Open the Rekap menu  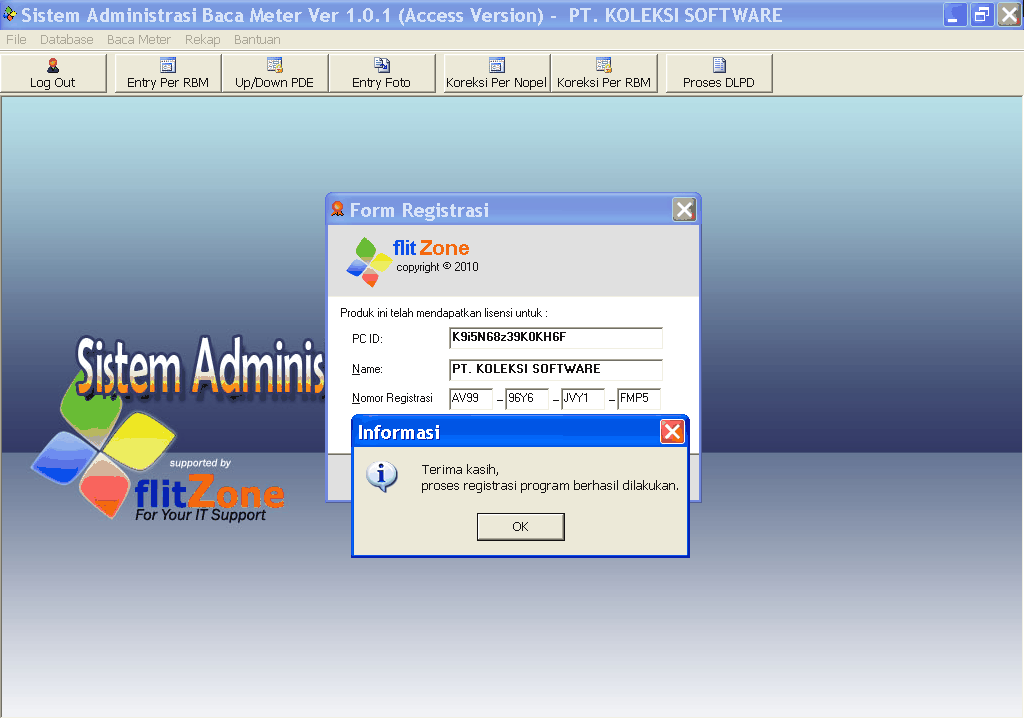point(202,39)
